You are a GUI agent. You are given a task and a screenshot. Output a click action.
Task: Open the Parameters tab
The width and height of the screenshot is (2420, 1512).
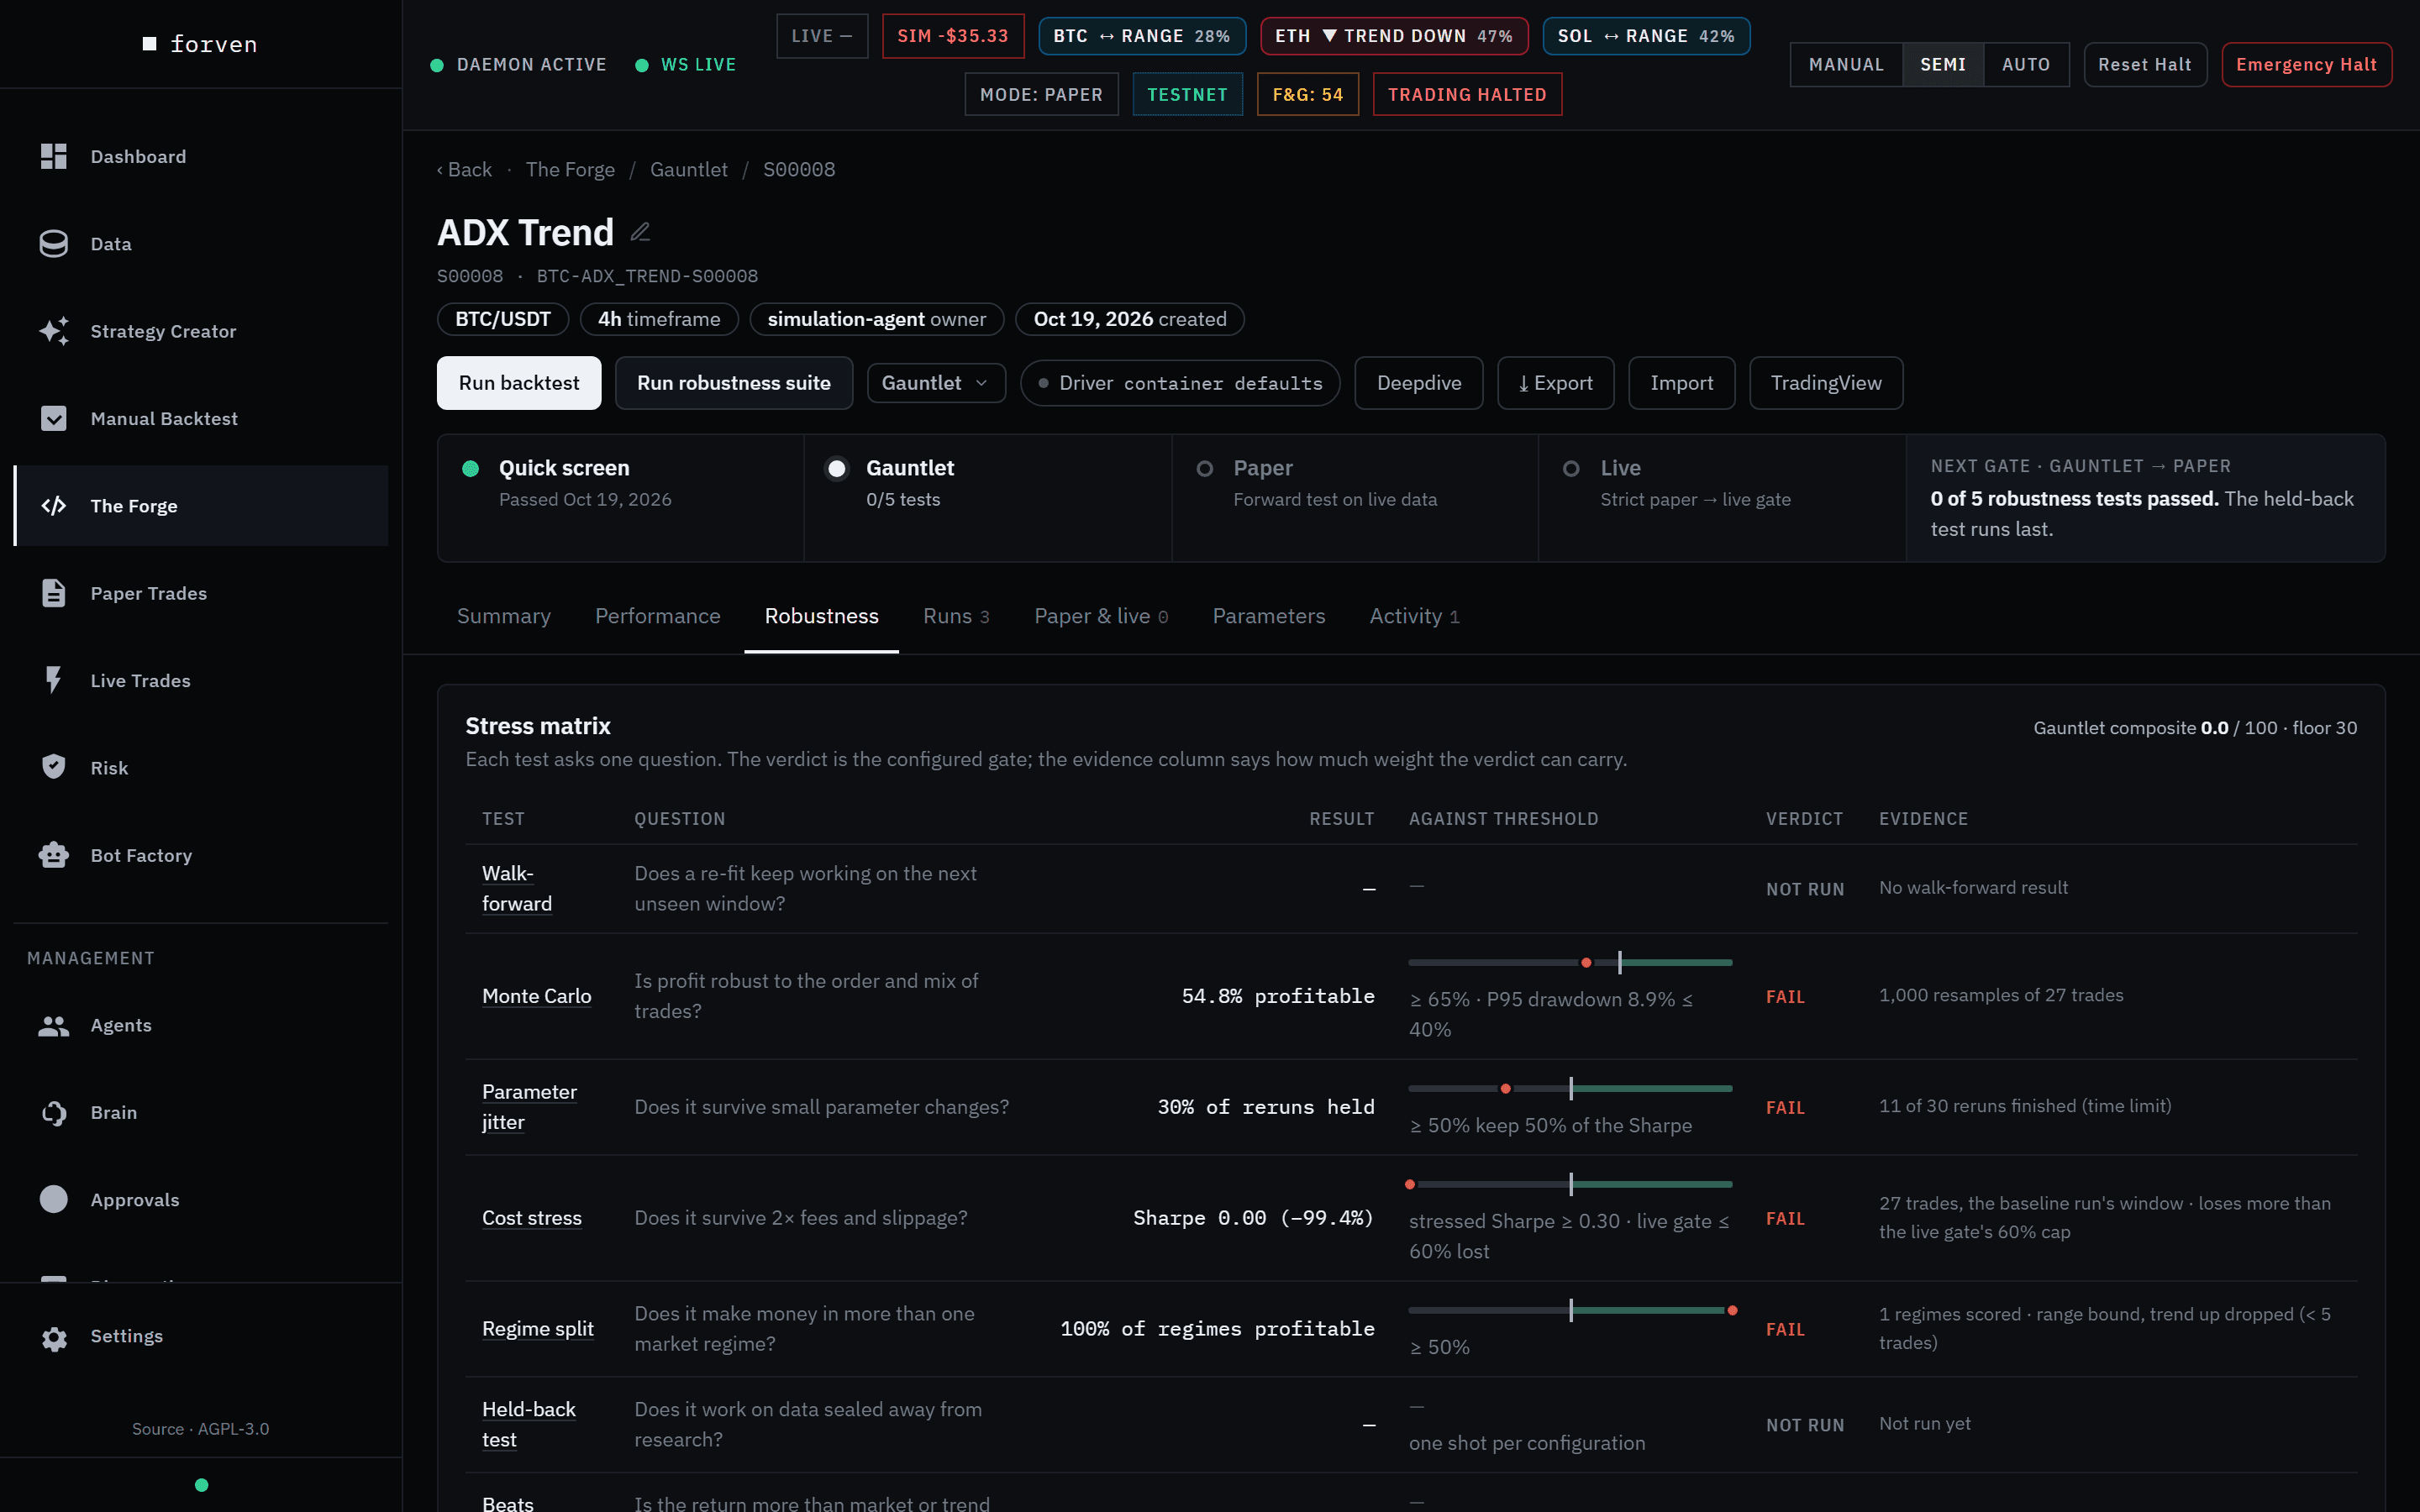[x=1269, y=616]
